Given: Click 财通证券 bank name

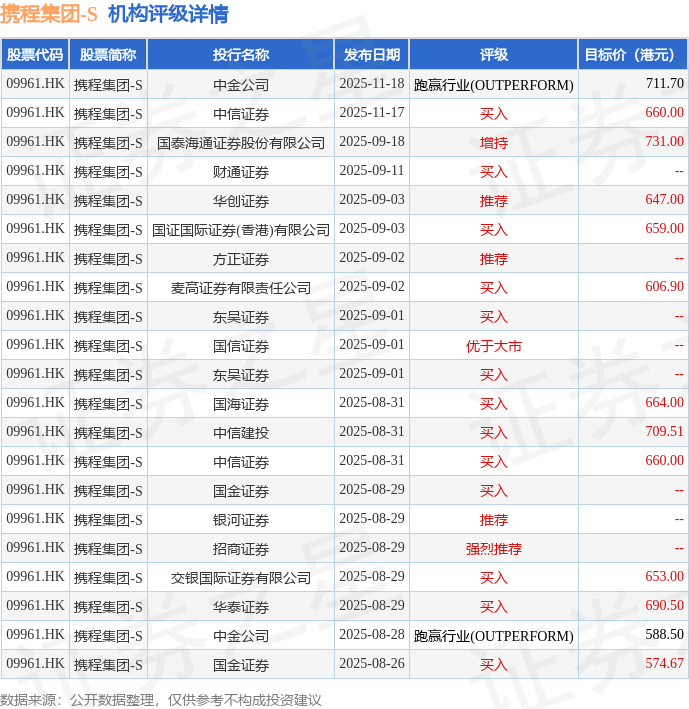Looking at the screenshot, I should [x=241, y=172].
